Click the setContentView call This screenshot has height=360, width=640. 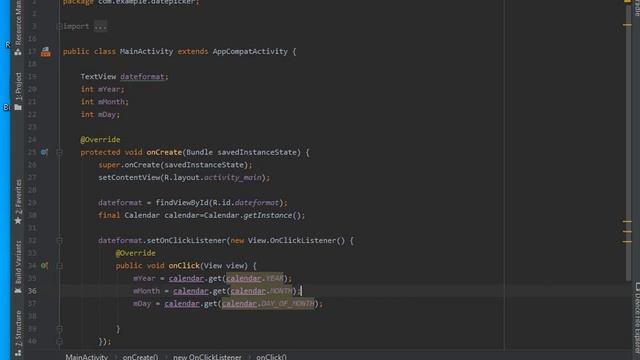129,178
